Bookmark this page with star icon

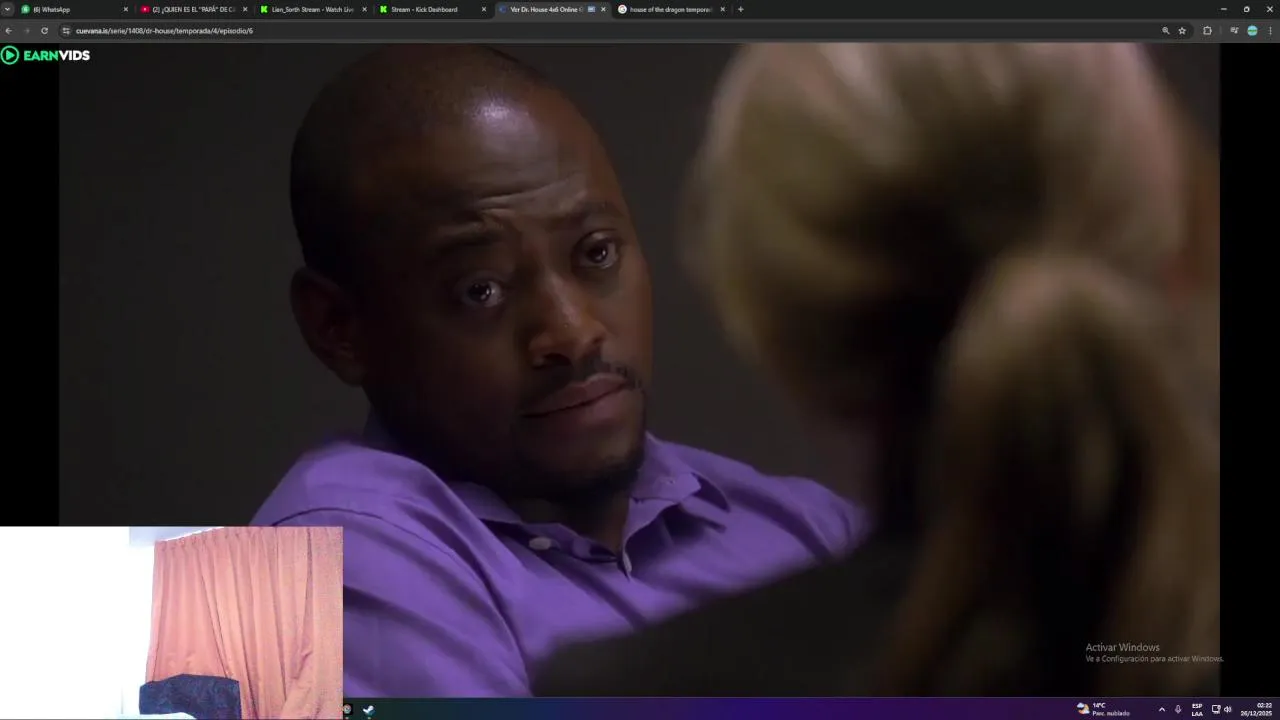[1182, 31]
